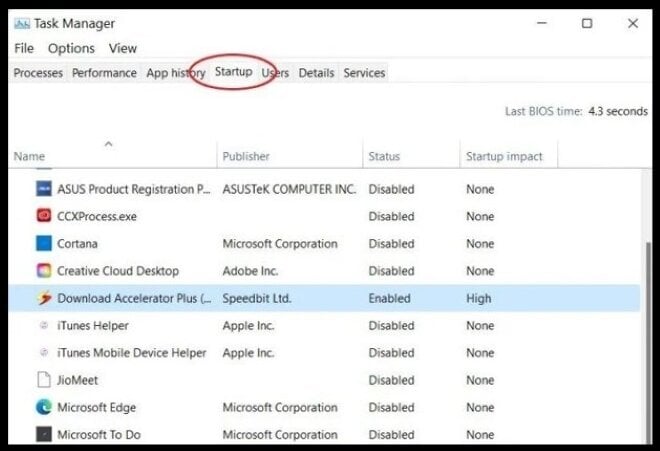Click Disabled status in the JioMeet row
660x451 pixels.
(391, 380)
